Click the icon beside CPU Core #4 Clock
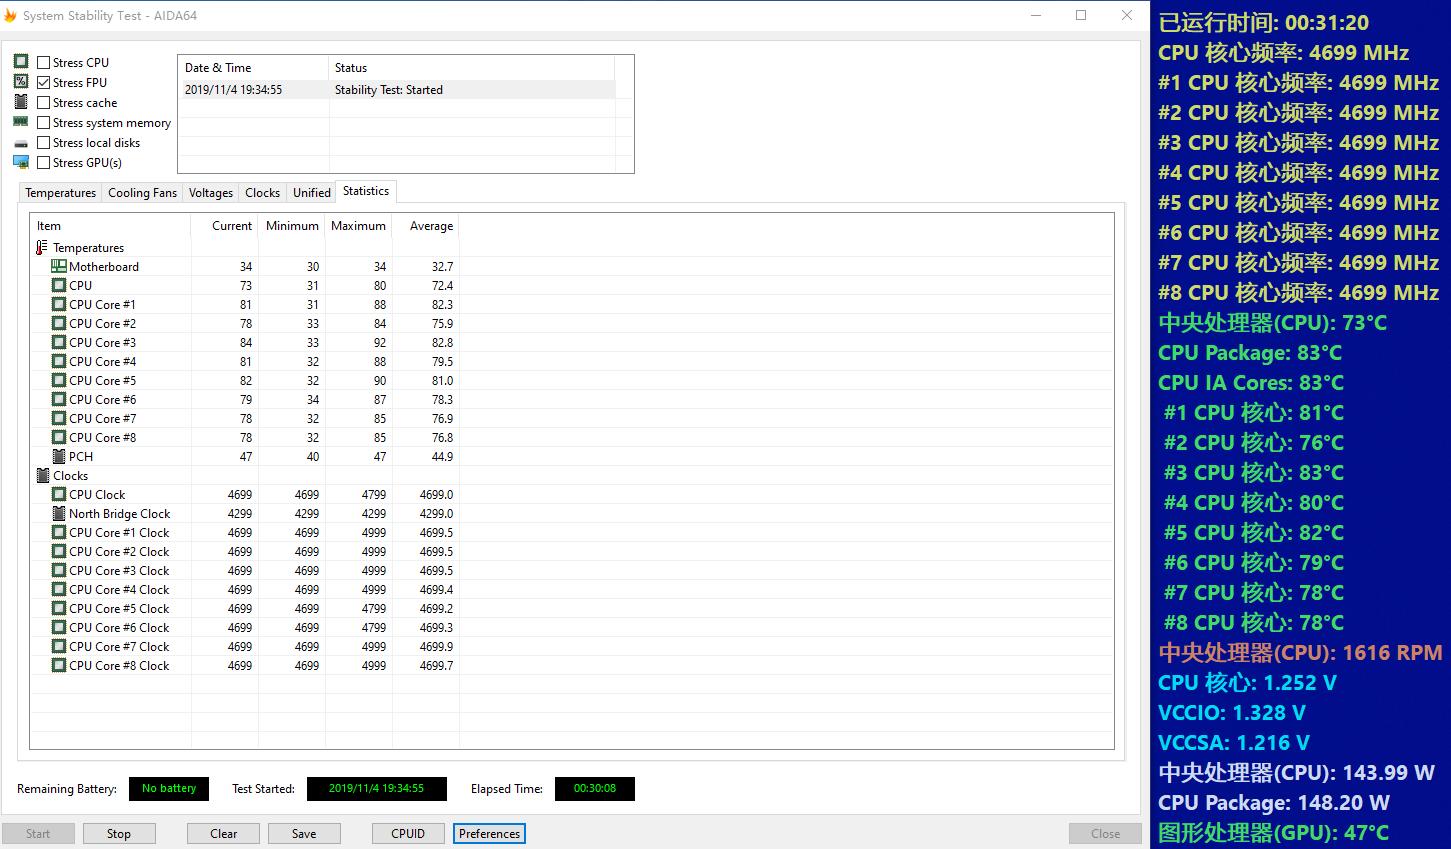This screenshot has height=849, width=1451. (59, 589)
